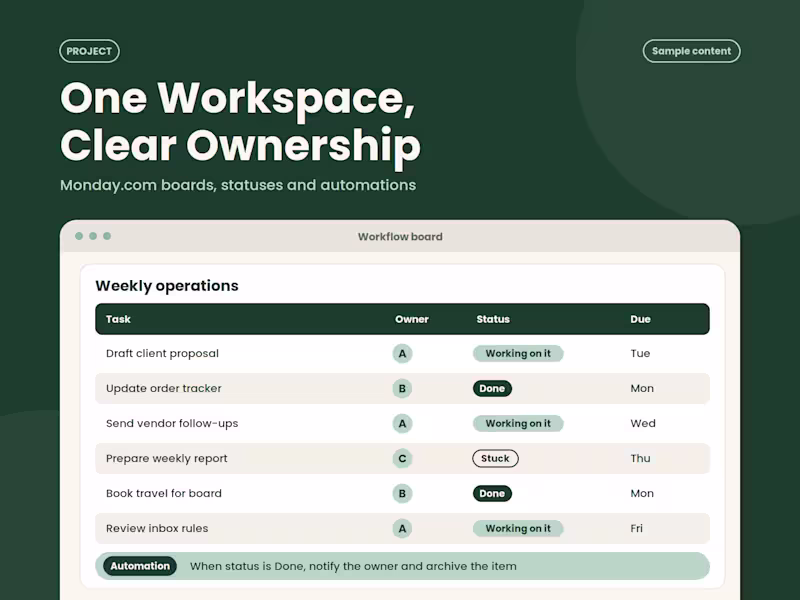This screenshot has width=800, height=600.
Task: Click the Sample content badge
Action: click(691, 51)
